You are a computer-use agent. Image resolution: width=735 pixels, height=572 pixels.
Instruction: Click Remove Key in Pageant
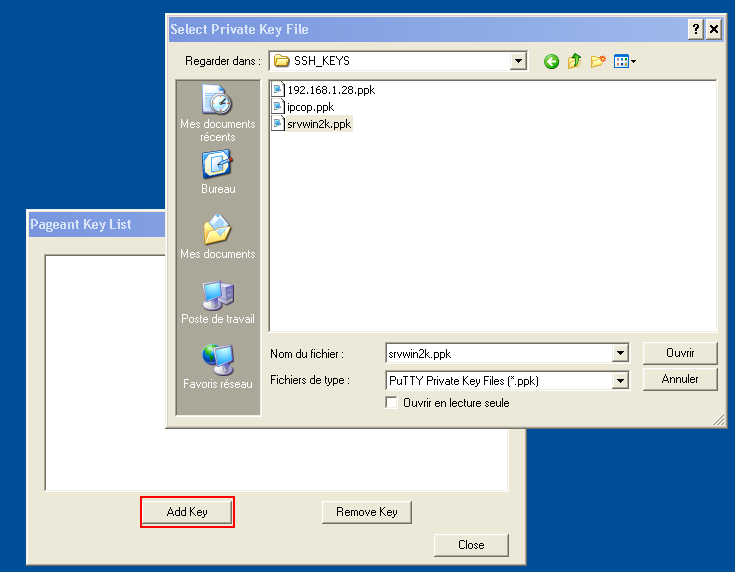coord(366,512)
